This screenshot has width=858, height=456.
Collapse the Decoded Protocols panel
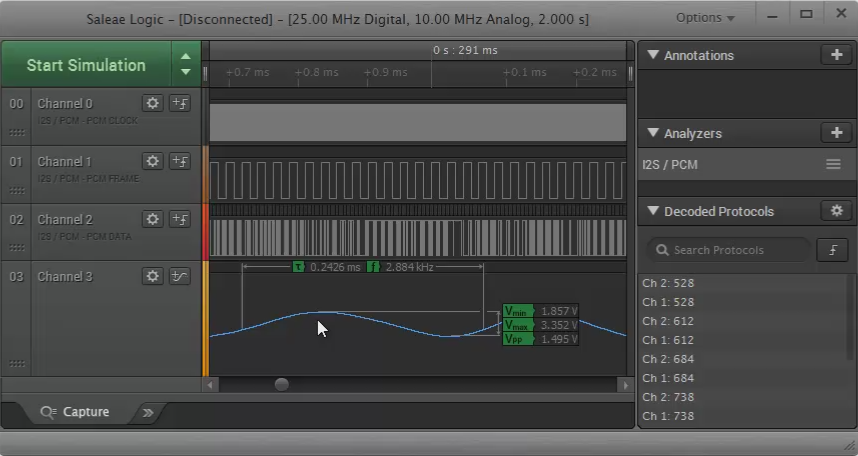(653, 212)
